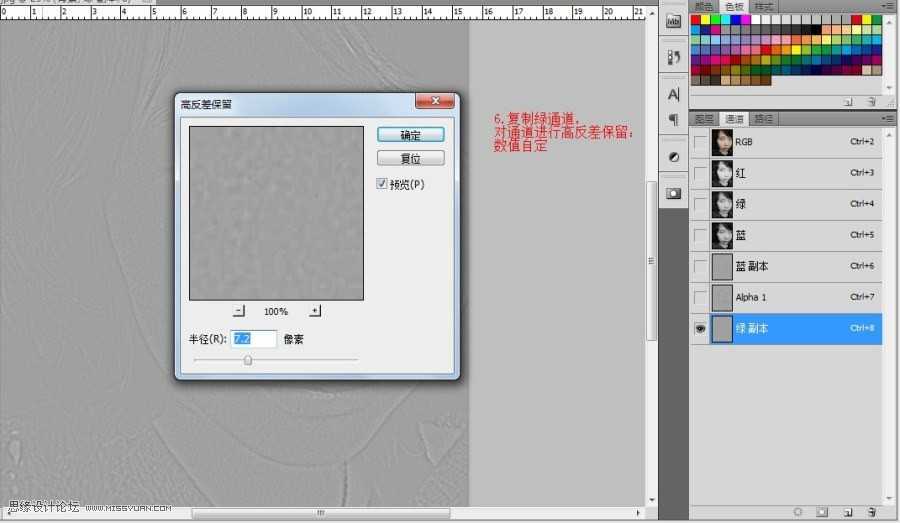This screenshot has width=900, height=523.
Task: Select the 蓝 副本 channel row
Action: tap(786, 266)
